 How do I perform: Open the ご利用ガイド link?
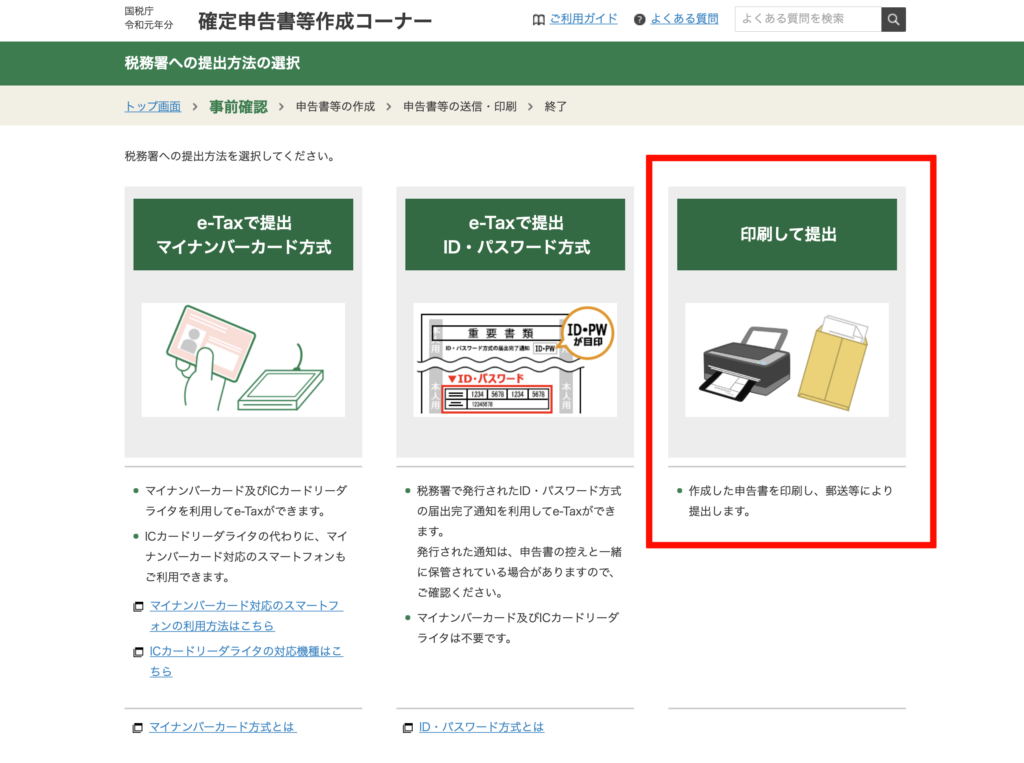[583, 19]
